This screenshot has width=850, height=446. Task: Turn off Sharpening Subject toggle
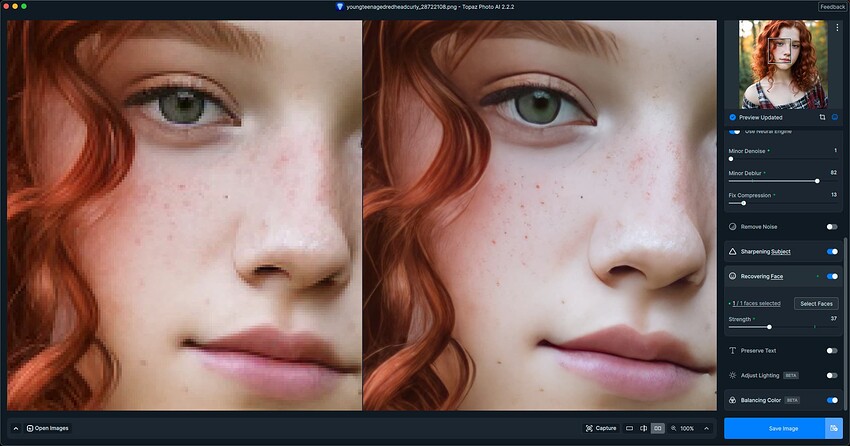point(831,251)
